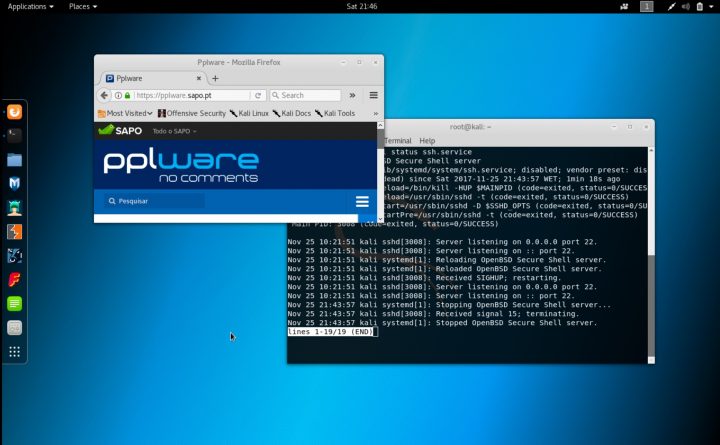Open Burp Suite from the dock
Image resolution: width=720 pixels, height=445 pixels.
coord(15,232)
